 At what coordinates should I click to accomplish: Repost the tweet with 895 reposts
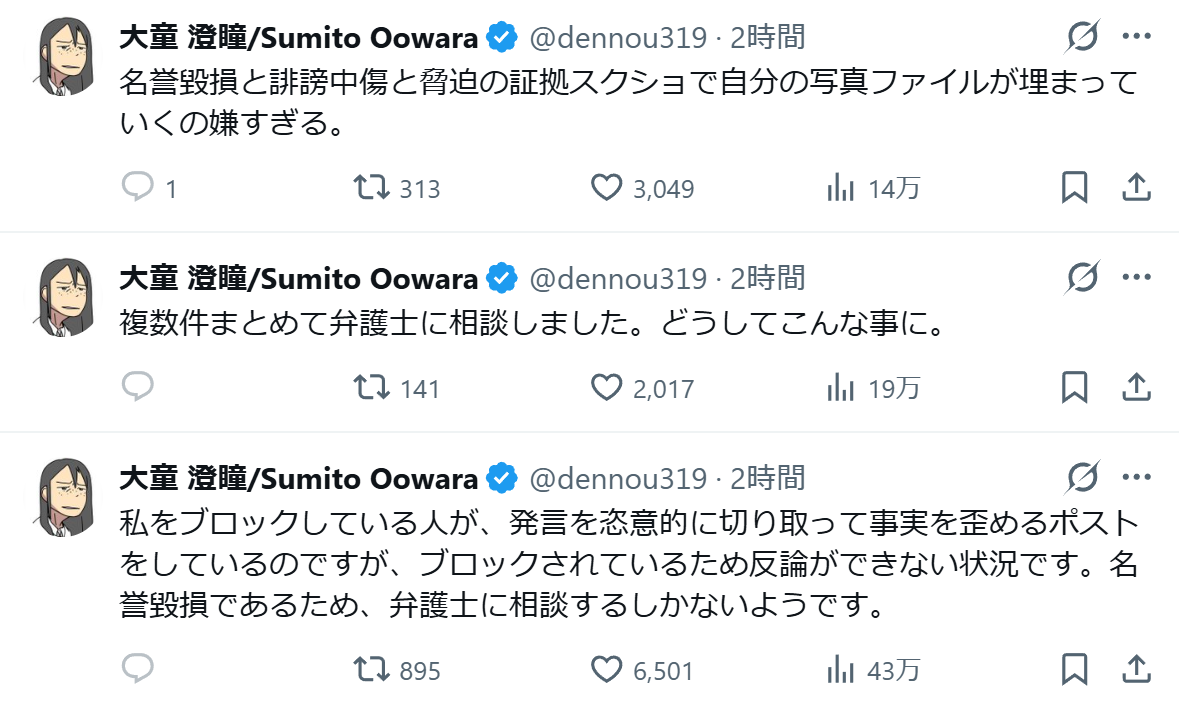(x=373, y=669)
